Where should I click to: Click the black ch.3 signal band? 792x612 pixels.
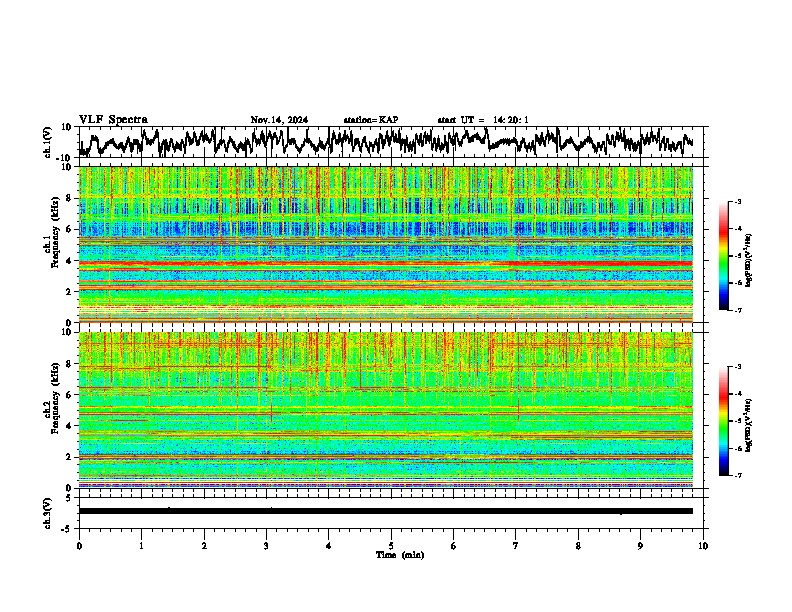386,511
